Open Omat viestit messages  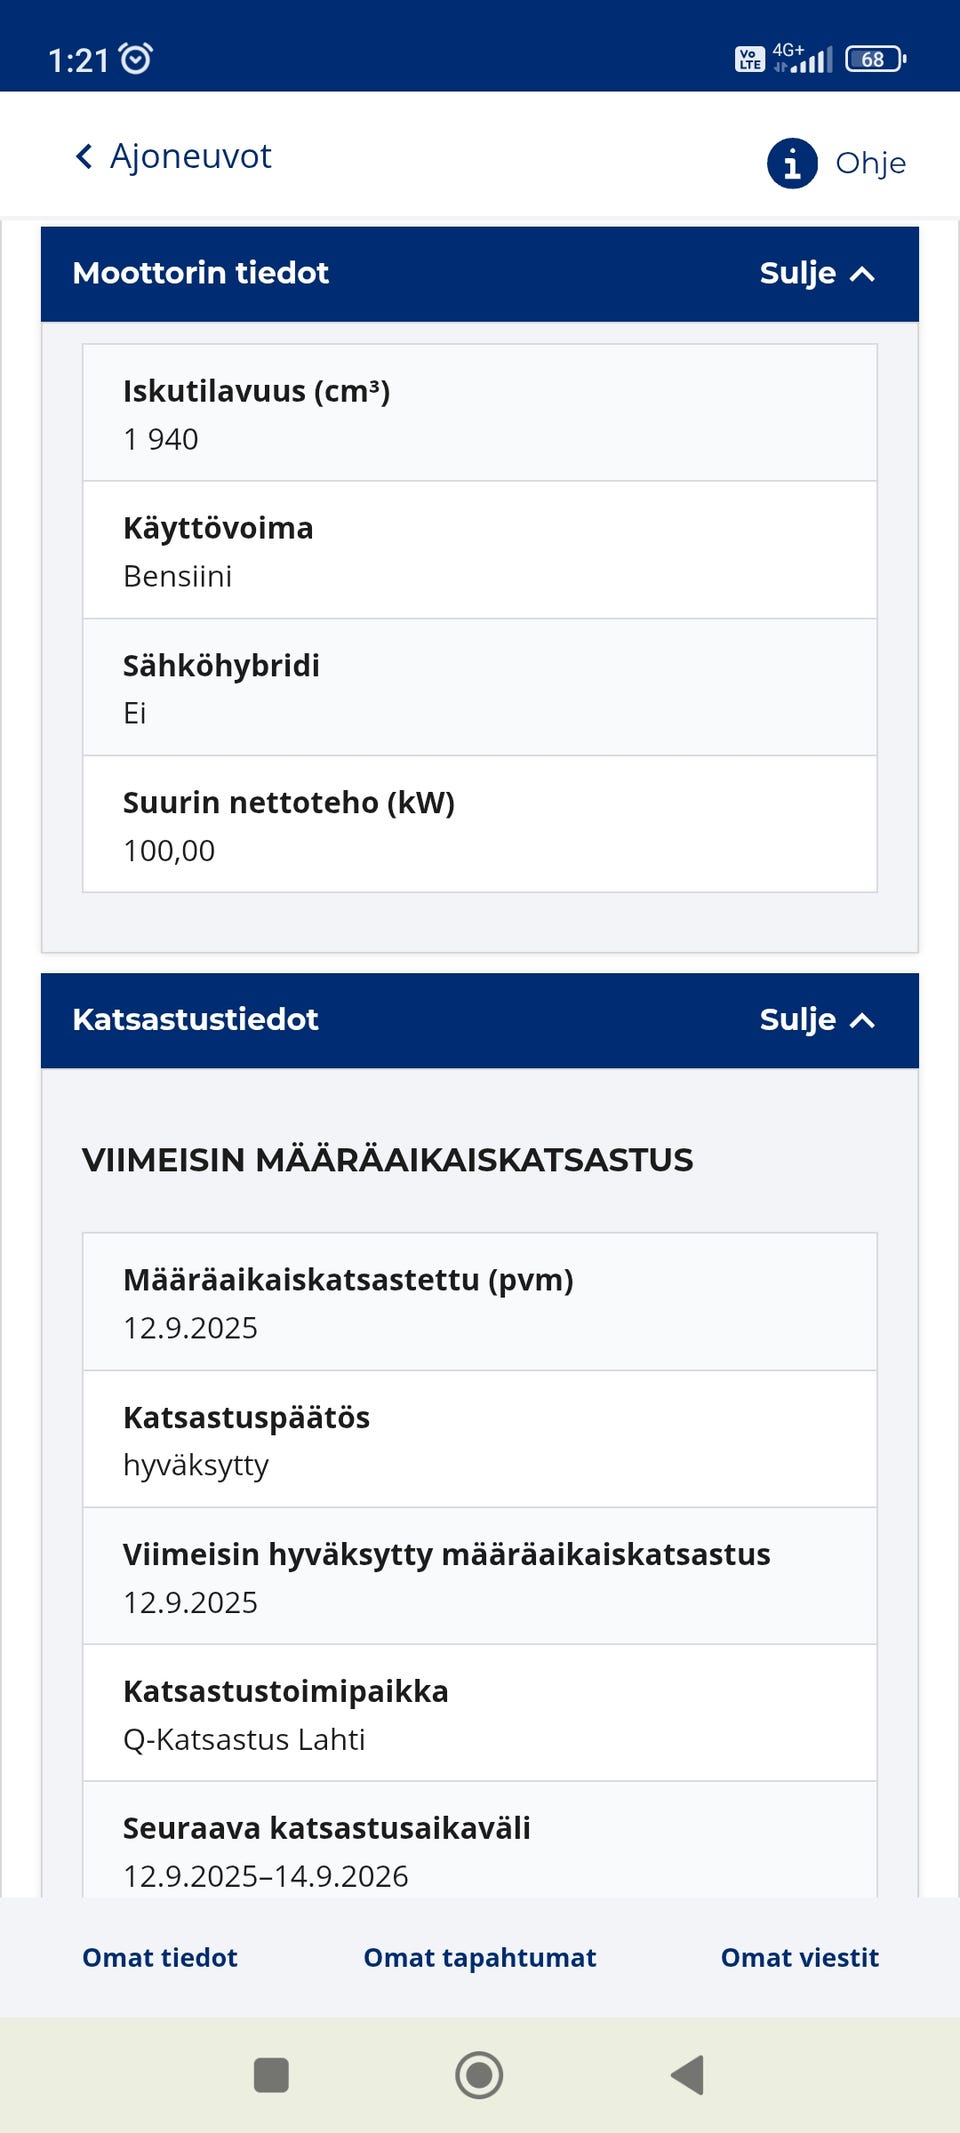point(799,1957)
